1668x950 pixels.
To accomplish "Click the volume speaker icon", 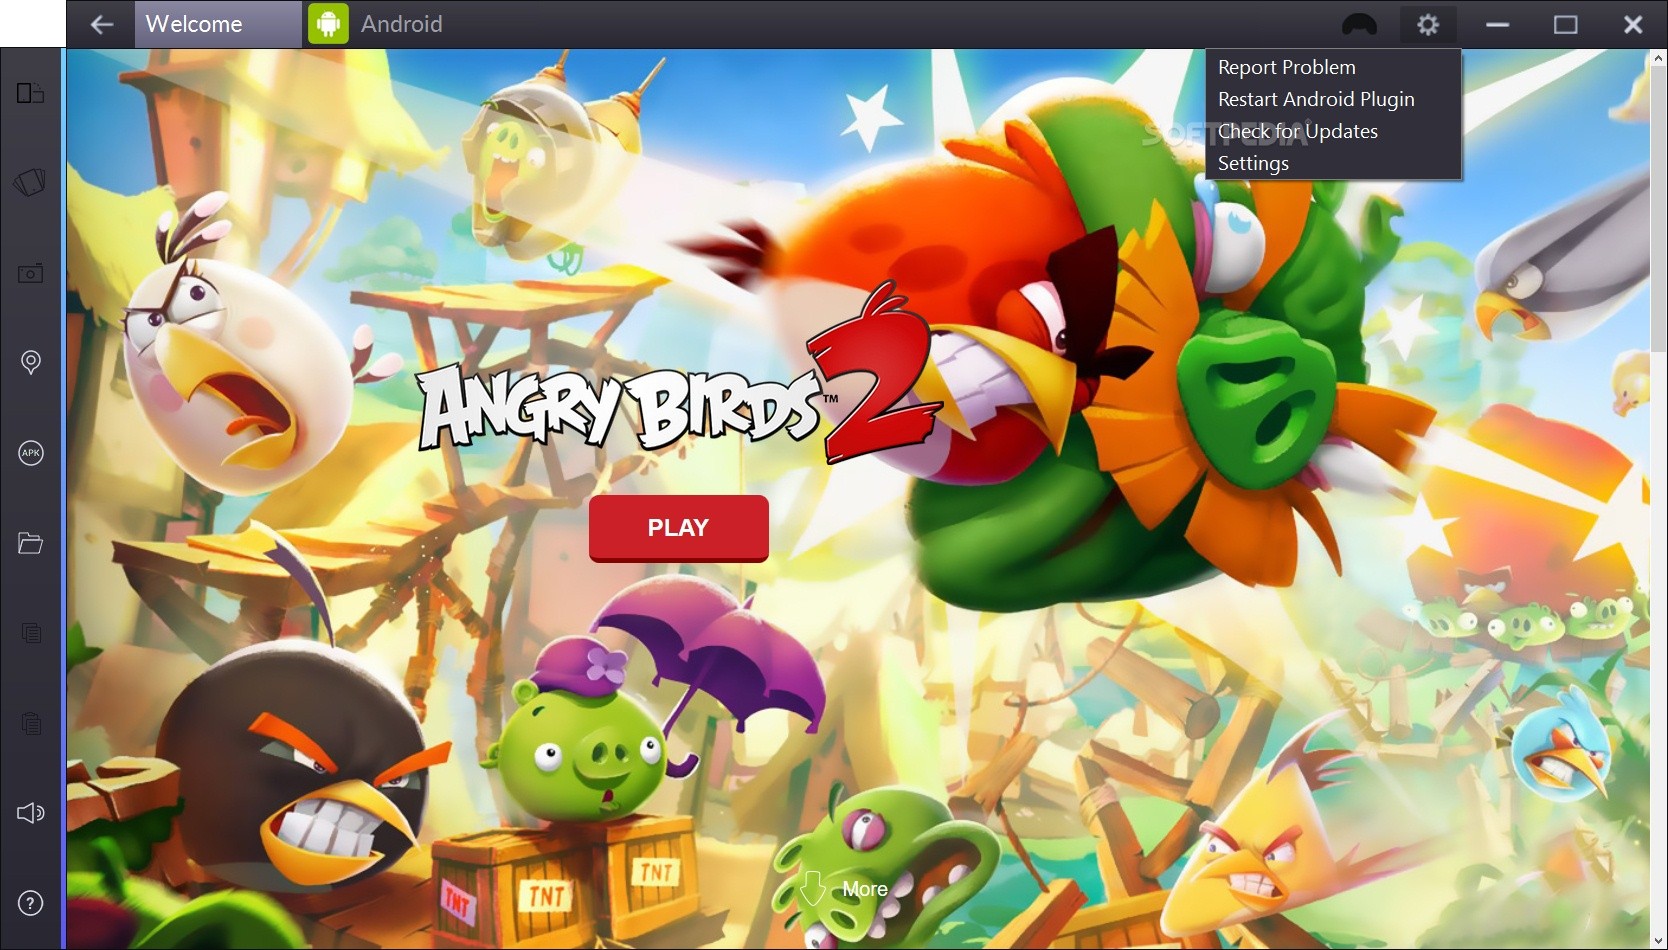I will 31,812.
